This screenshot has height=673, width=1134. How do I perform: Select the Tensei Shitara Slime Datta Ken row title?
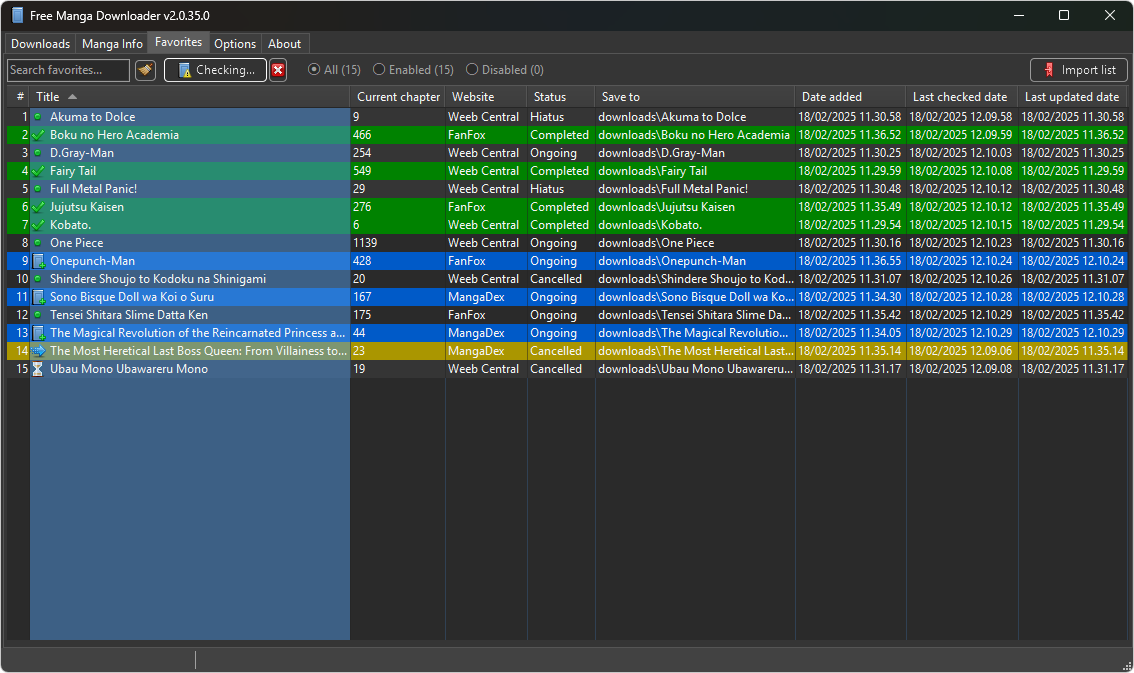129,315
